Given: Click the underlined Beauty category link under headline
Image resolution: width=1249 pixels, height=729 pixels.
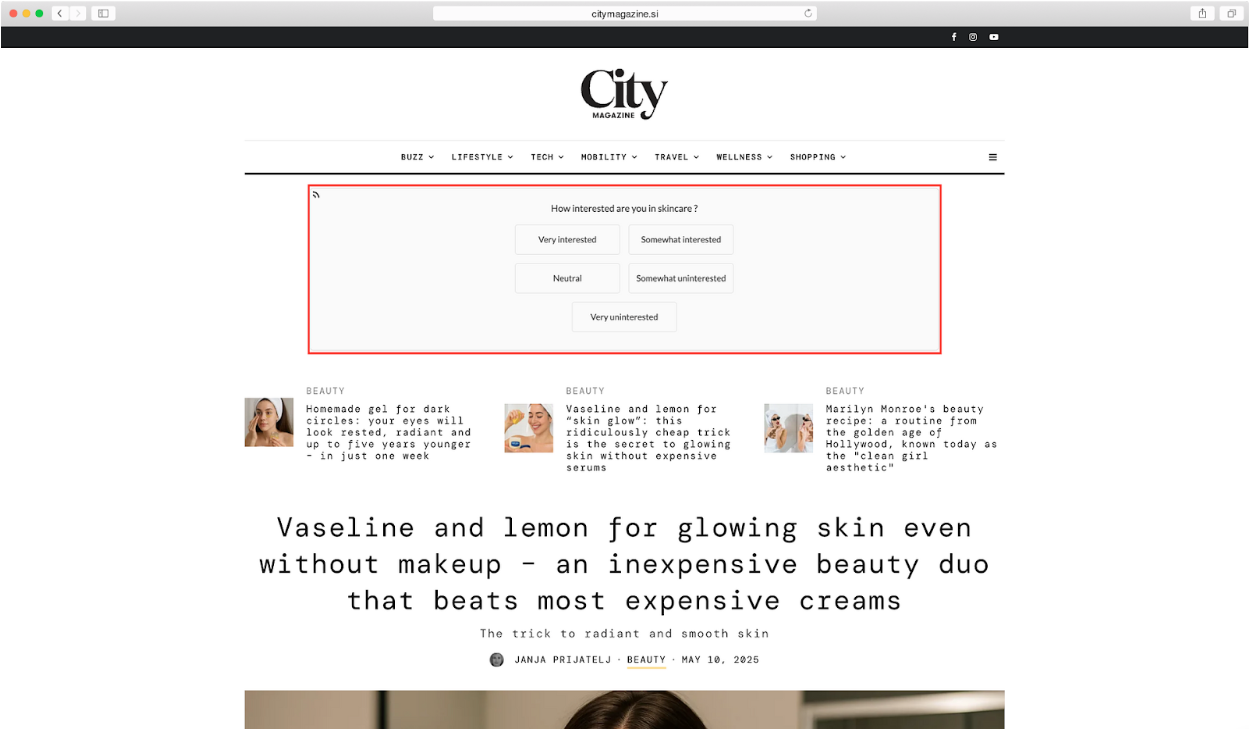Looking at the screenshot, I should 646,660.
